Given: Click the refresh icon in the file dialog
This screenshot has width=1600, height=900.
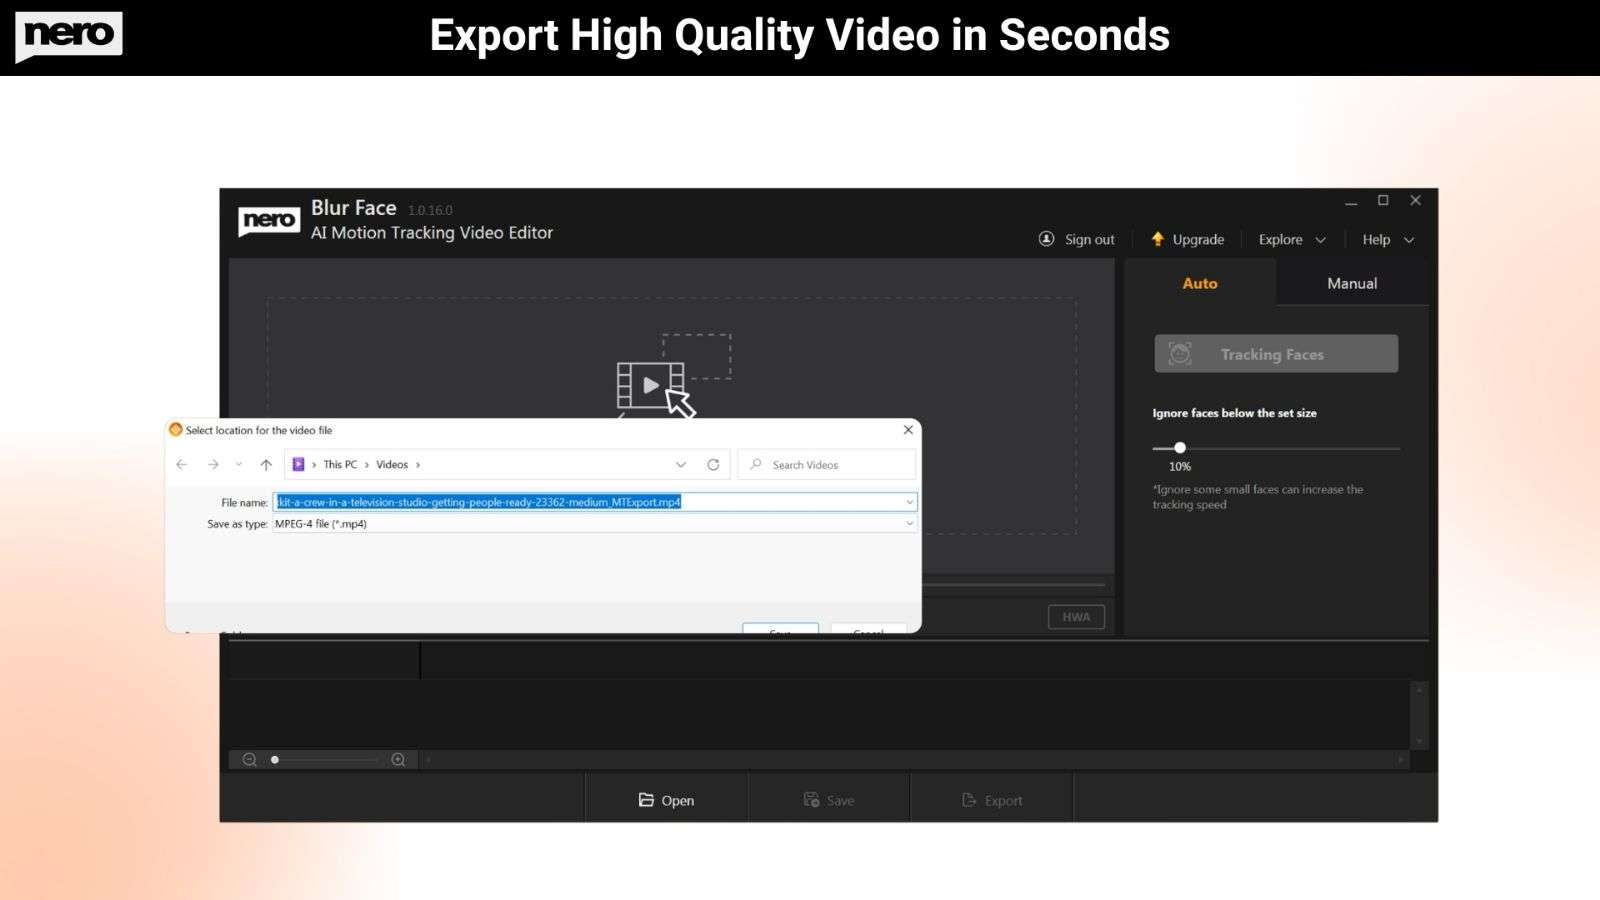Looking at the screenshot, I should pos(714,464).
